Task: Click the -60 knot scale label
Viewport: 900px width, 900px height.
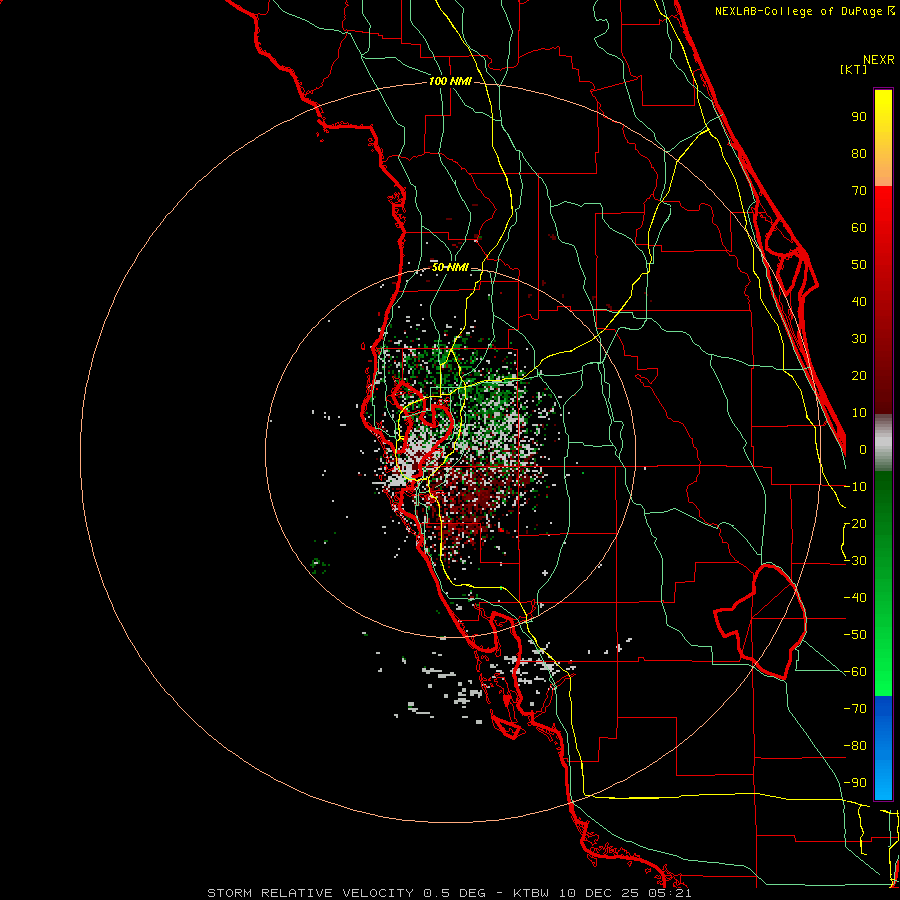Action: (855, 672)
